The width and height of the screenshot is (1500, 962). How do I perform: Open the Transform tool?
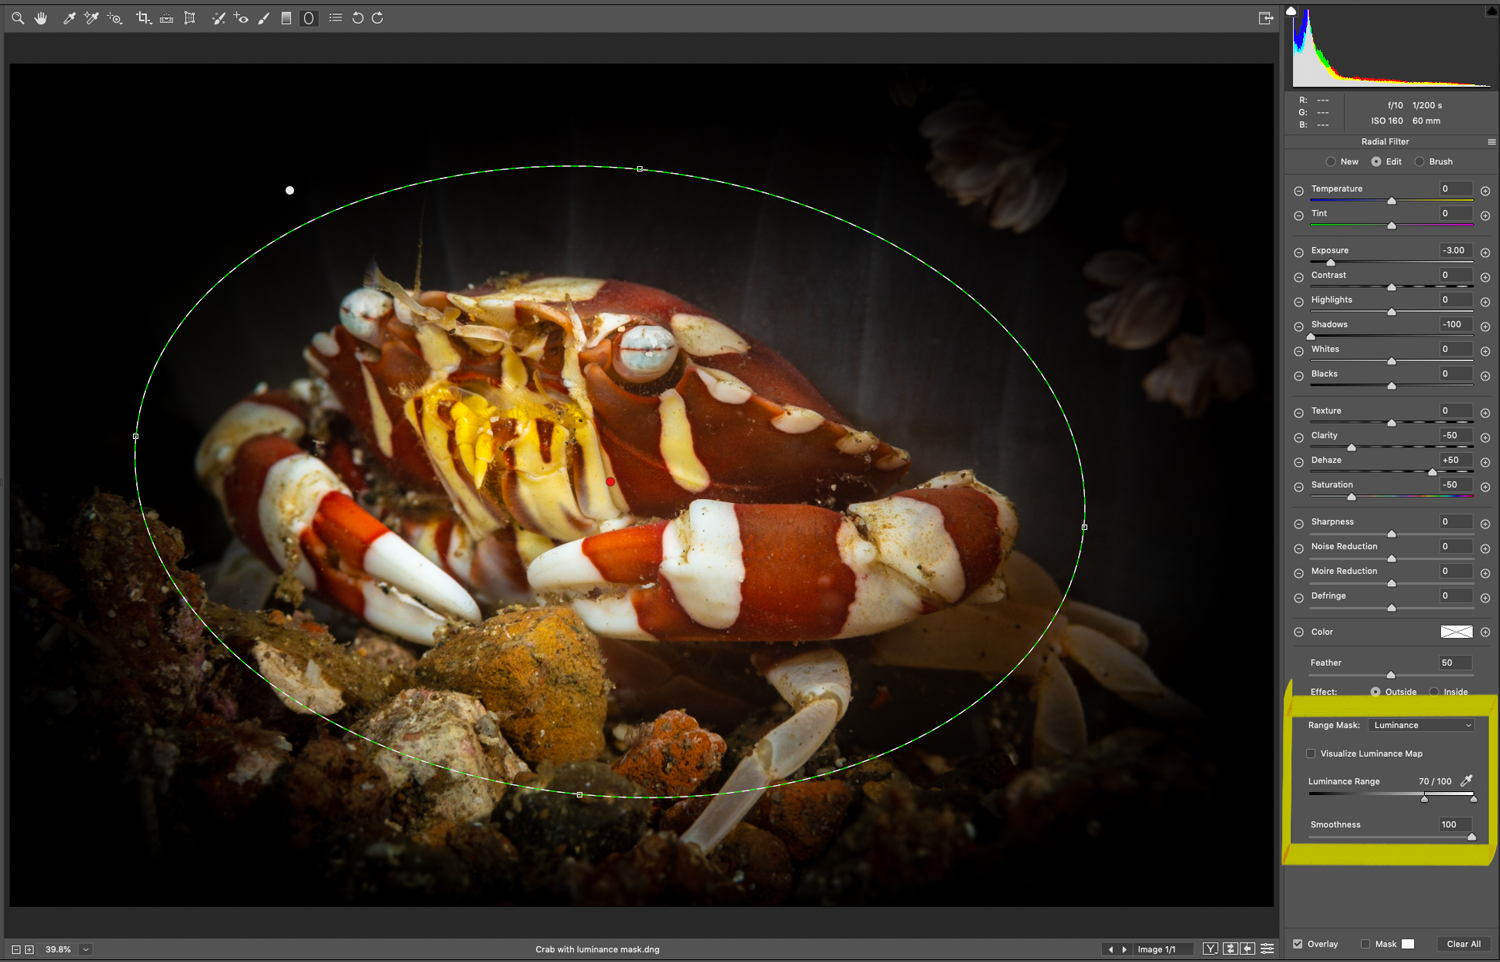[x=190, y=17]
